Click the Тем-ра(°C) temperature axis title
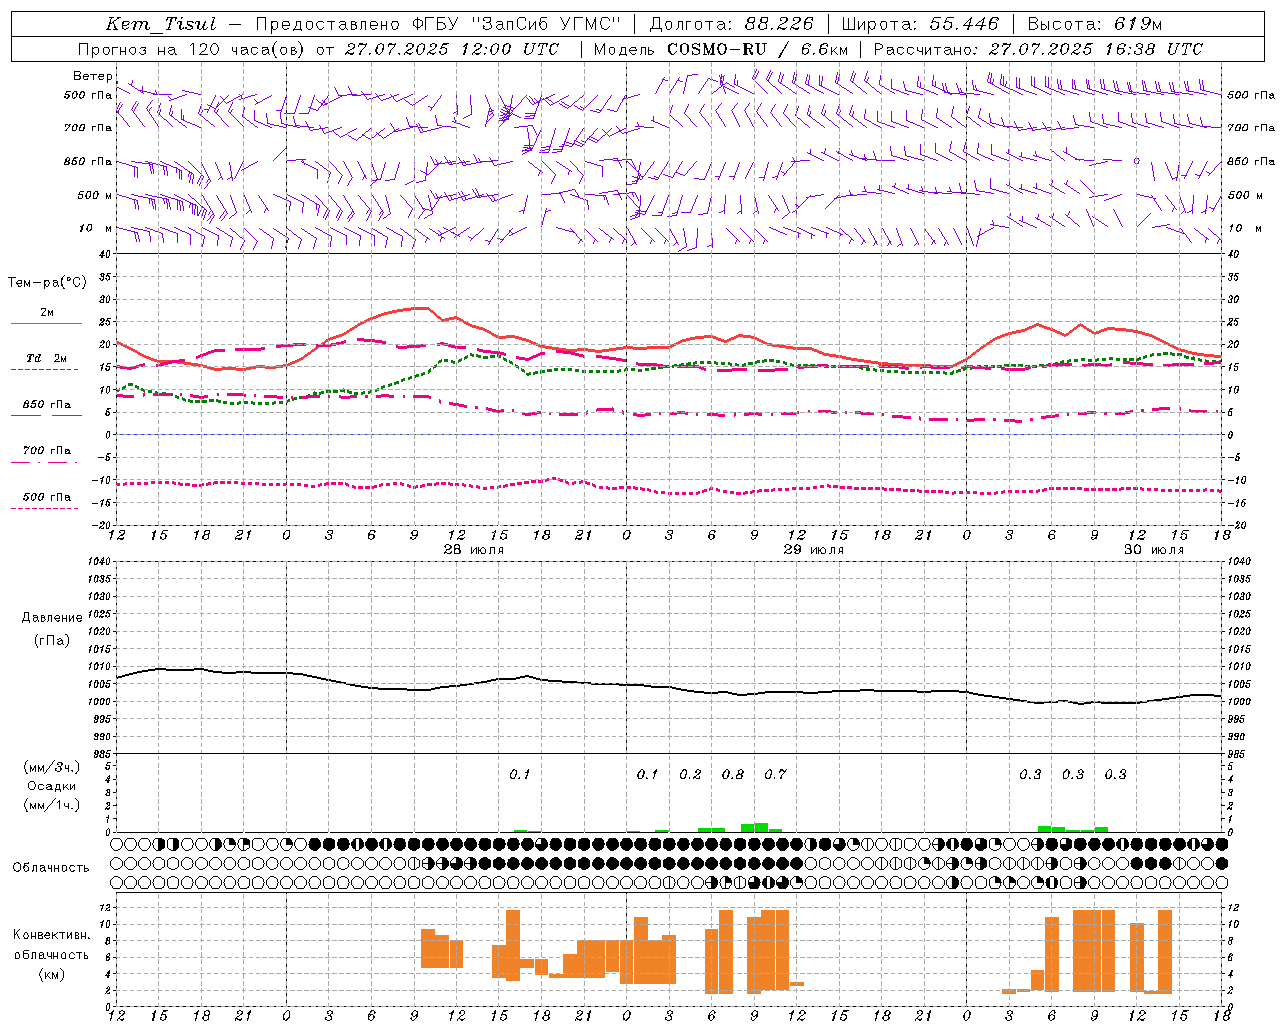Image resolution: width=1280 pixels, height=1024 pixels. point(47,283)
